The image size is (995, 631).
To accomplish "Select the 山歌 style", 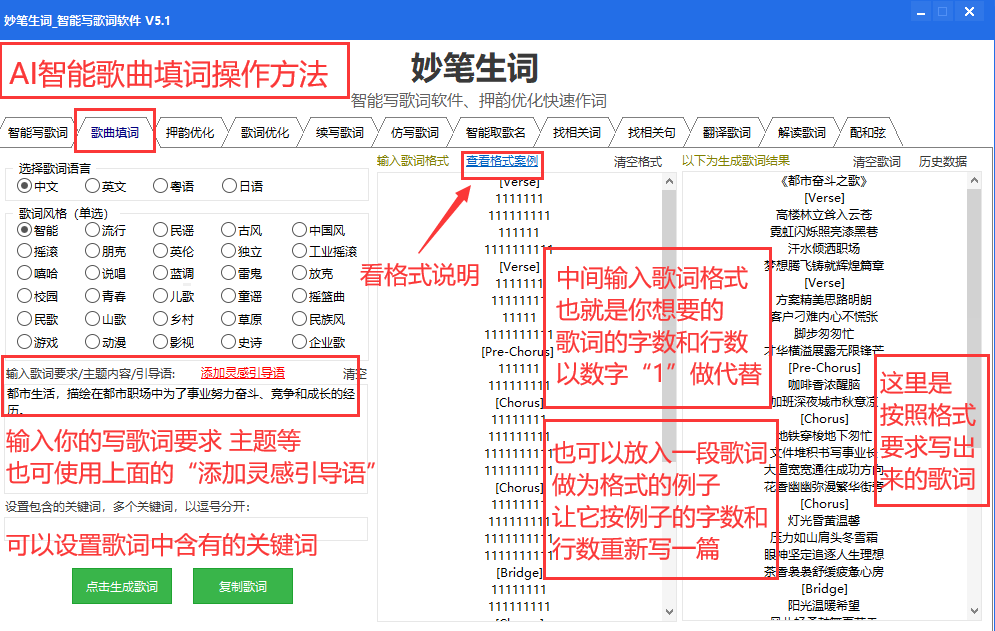I will click(105, 319).
